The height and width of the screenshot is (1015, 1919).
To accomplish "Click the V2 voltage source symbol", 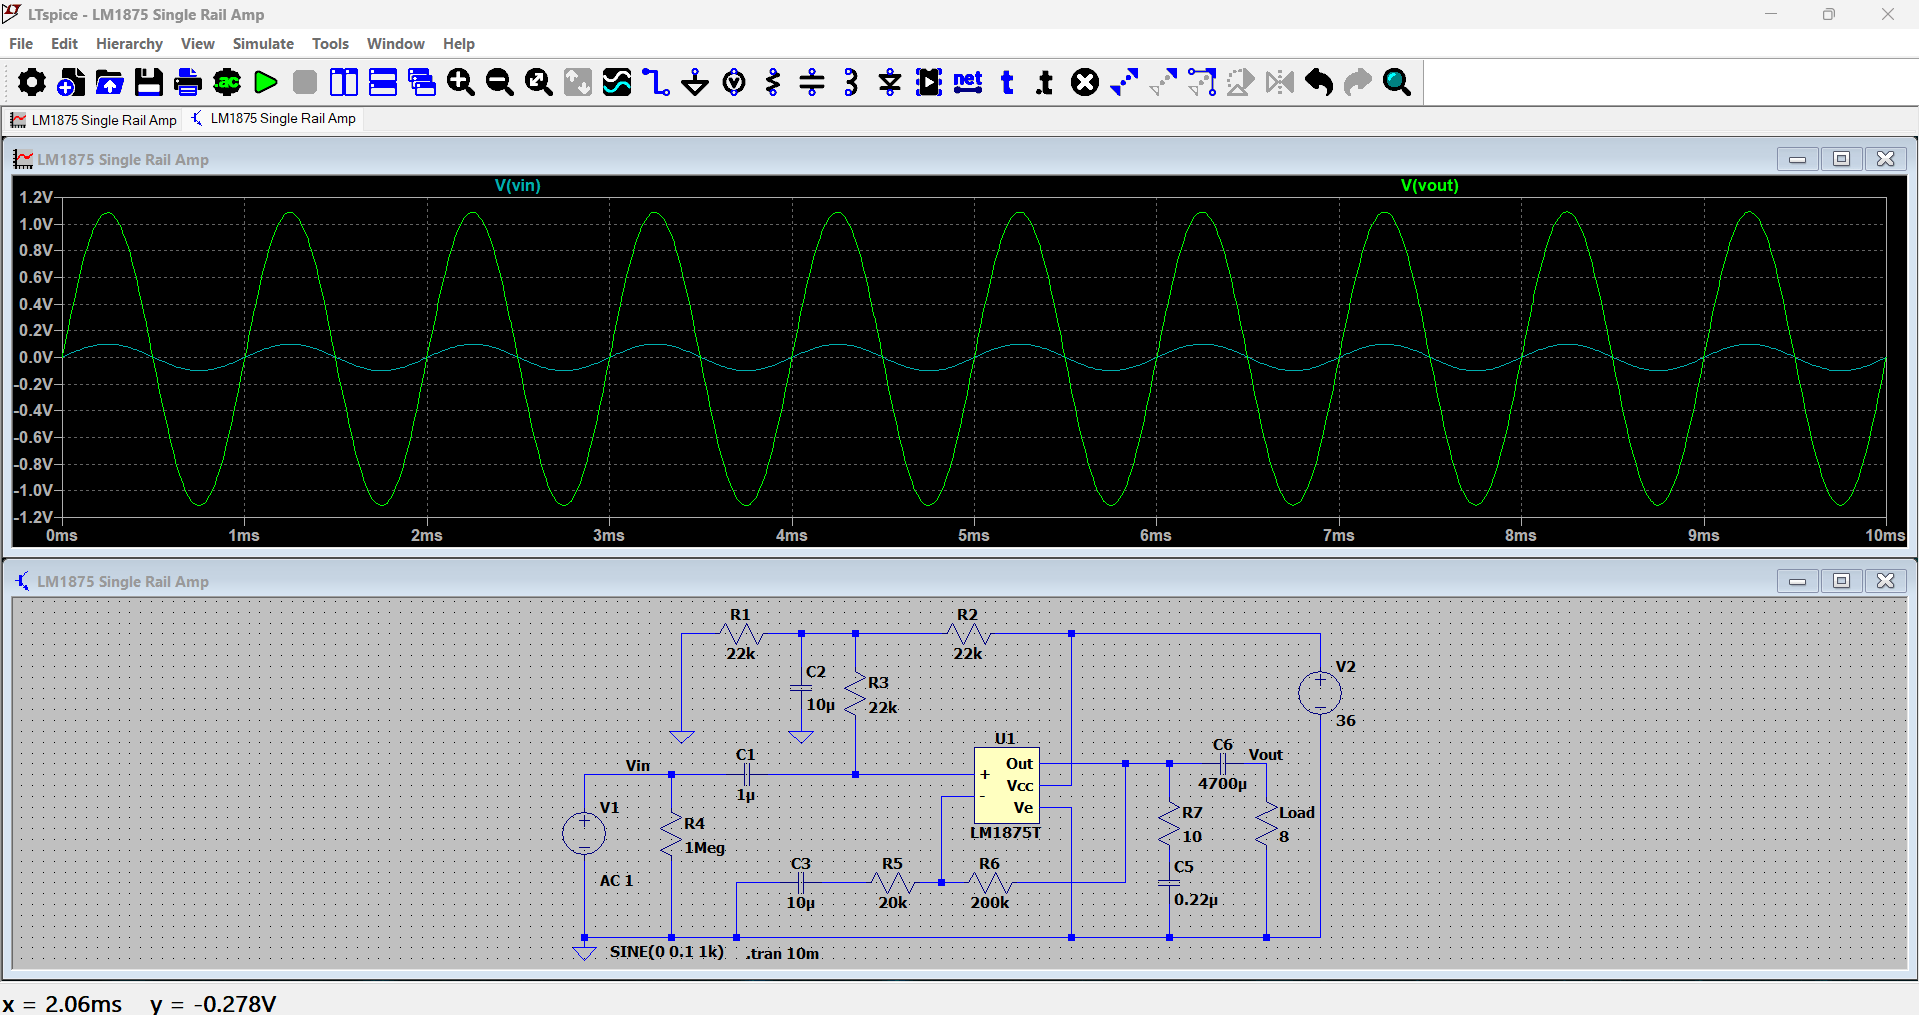I will pyautogui.click(x=1320, y=693).
